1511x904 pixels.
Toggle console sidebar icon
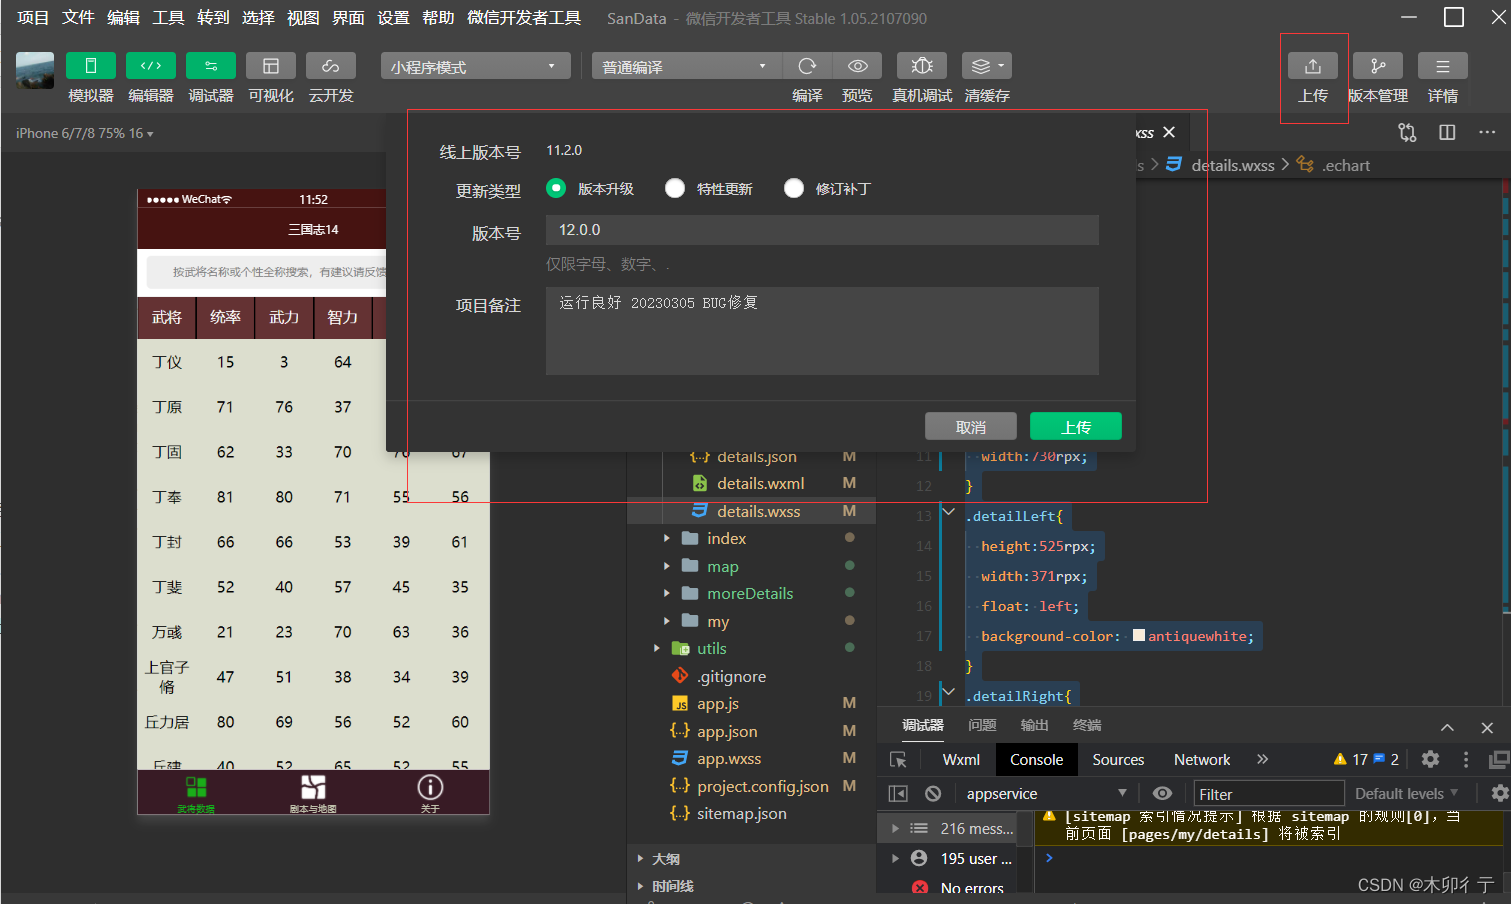click(898, 794)
